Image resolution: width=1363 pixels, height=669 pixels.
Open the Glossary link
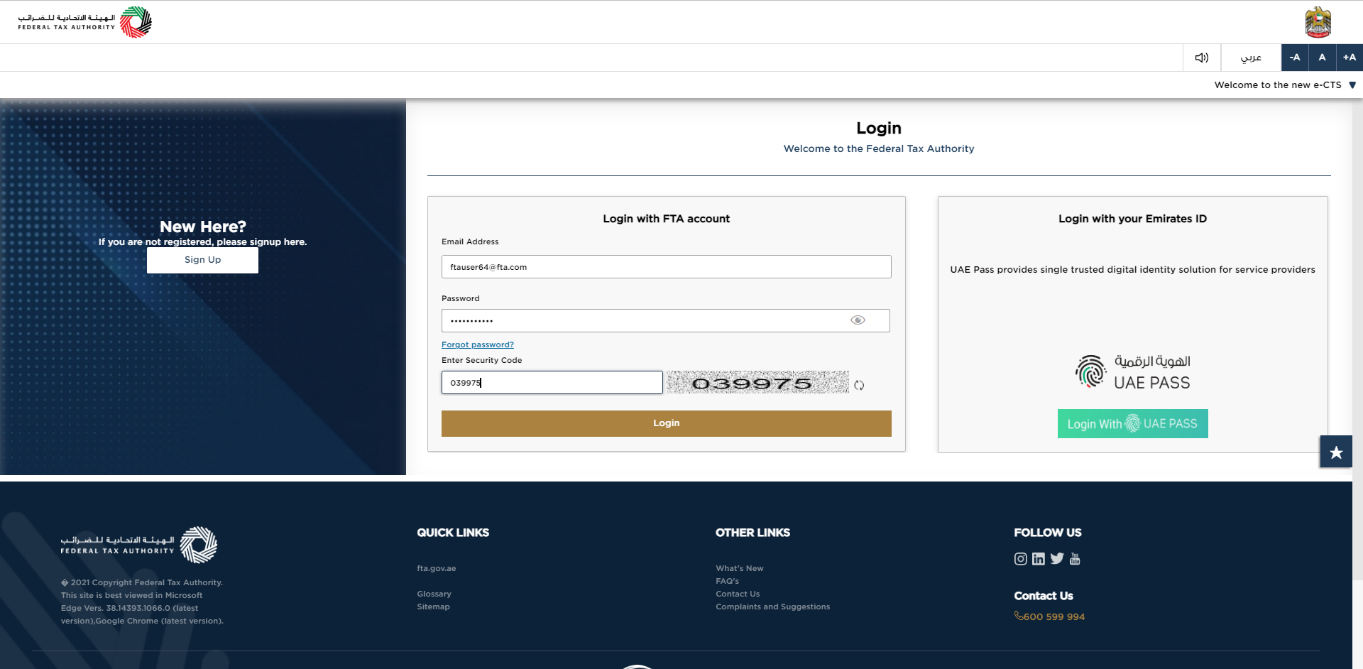pos(434,594)
